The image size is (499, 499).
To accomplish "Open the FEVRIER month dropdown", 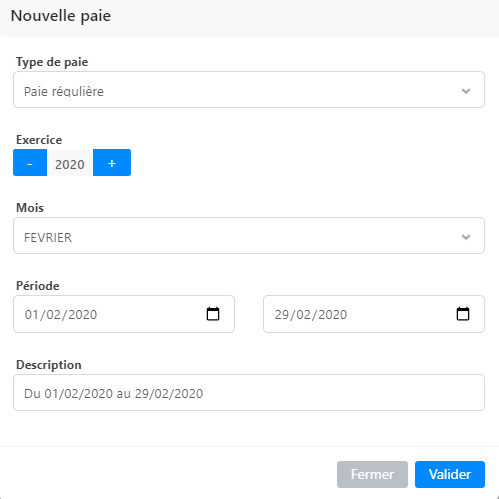I will pos(249,235).
